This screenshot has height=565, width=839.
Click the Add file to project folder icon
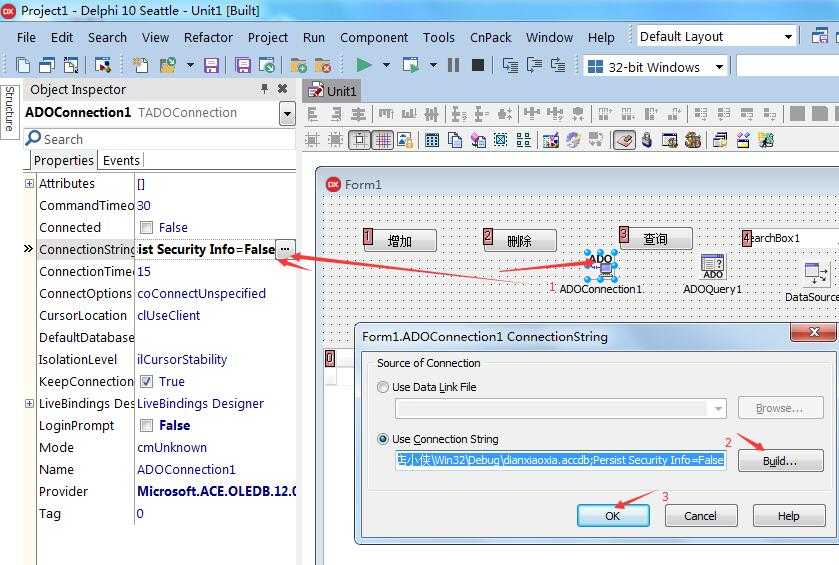pyautogui.click(x=299, y=65)
